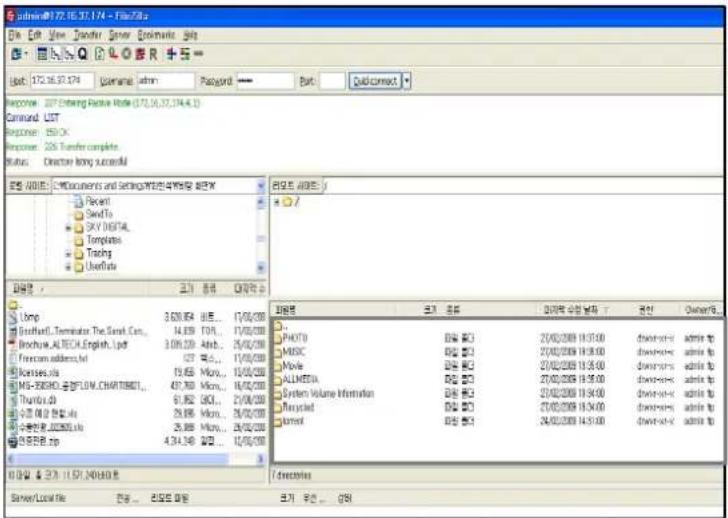Click the Host input field
Viewport: 728px width, 518px height.
(62, 81)
